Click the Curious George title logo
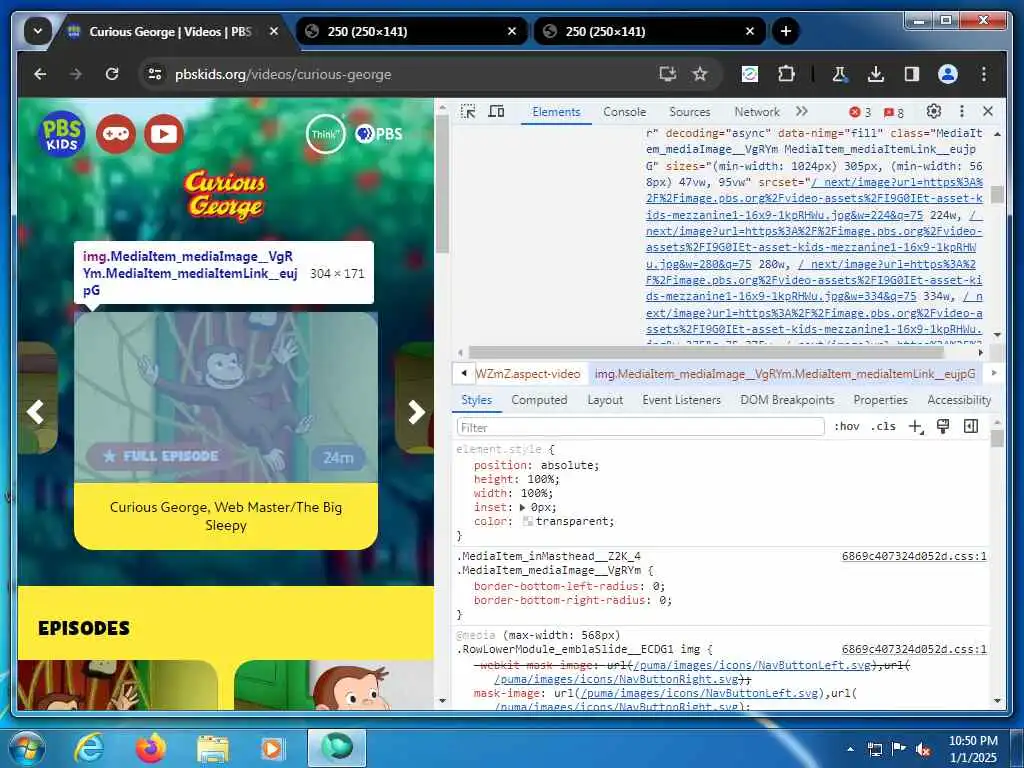 click(x=225, y=195)
